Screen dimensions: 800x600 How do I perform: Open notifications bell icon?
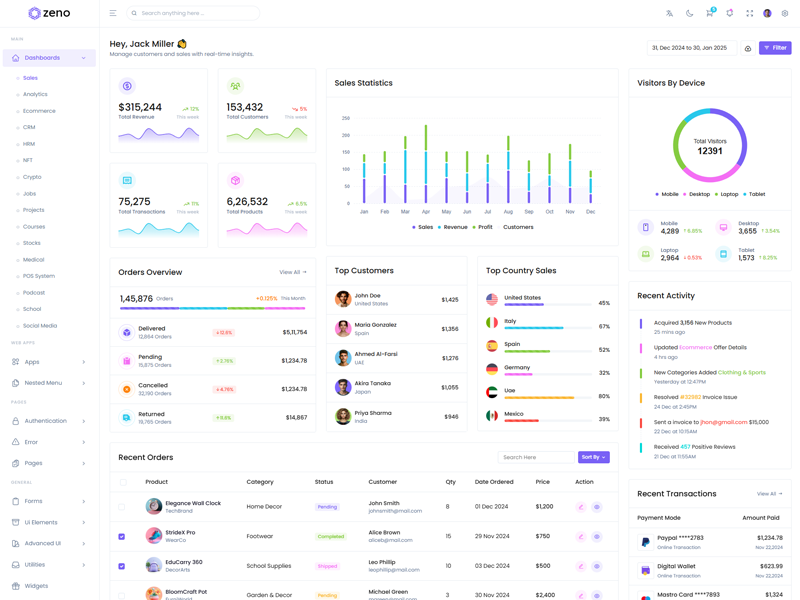click(729, 13)
